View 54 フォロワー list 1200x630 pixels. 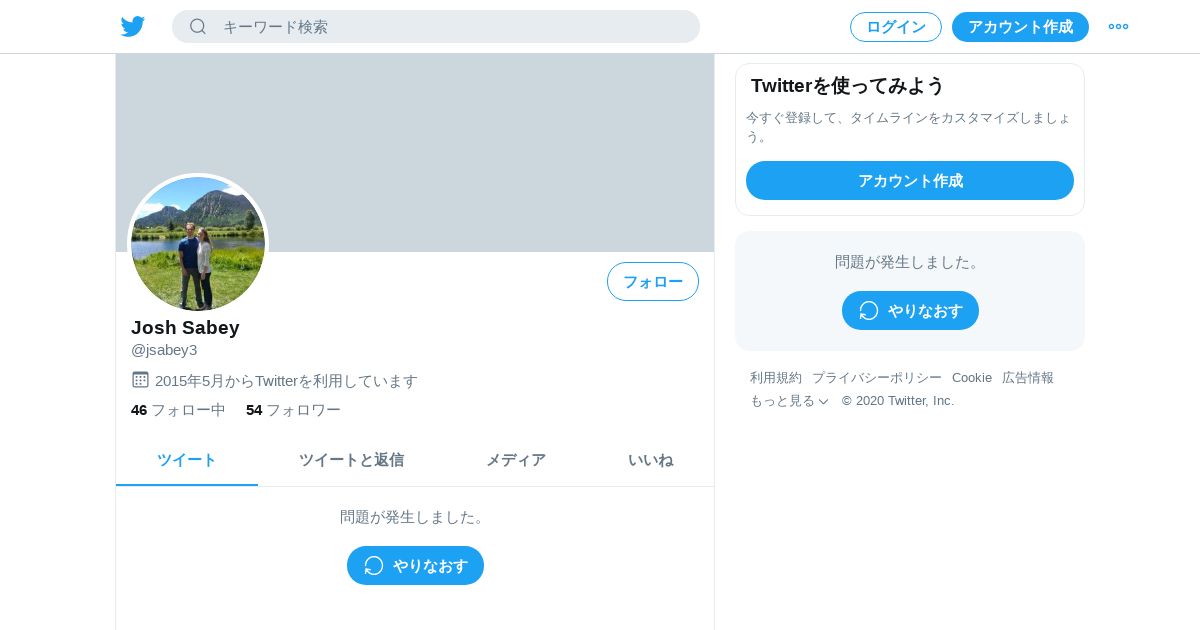(x=293, y=410)
